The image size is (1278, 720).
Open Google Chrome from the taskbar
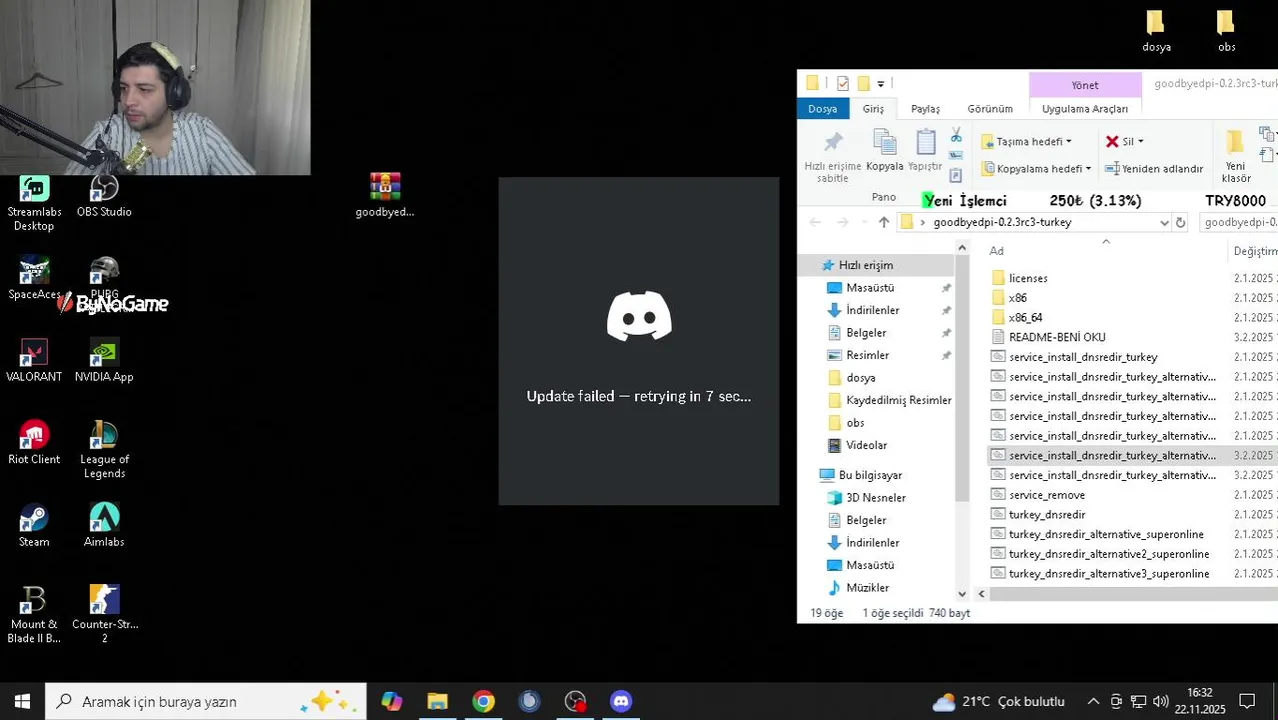[x=483, y=702]
